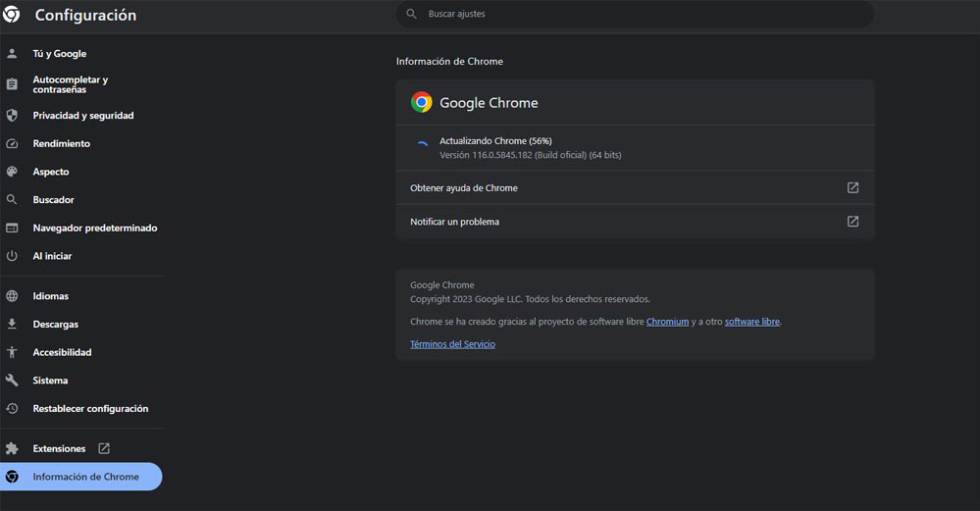Screen dimensions: 980x511
Task: Click the shield icon for Privacidad y seguridad
Action: pyautogui.click(x=12, y=115)
